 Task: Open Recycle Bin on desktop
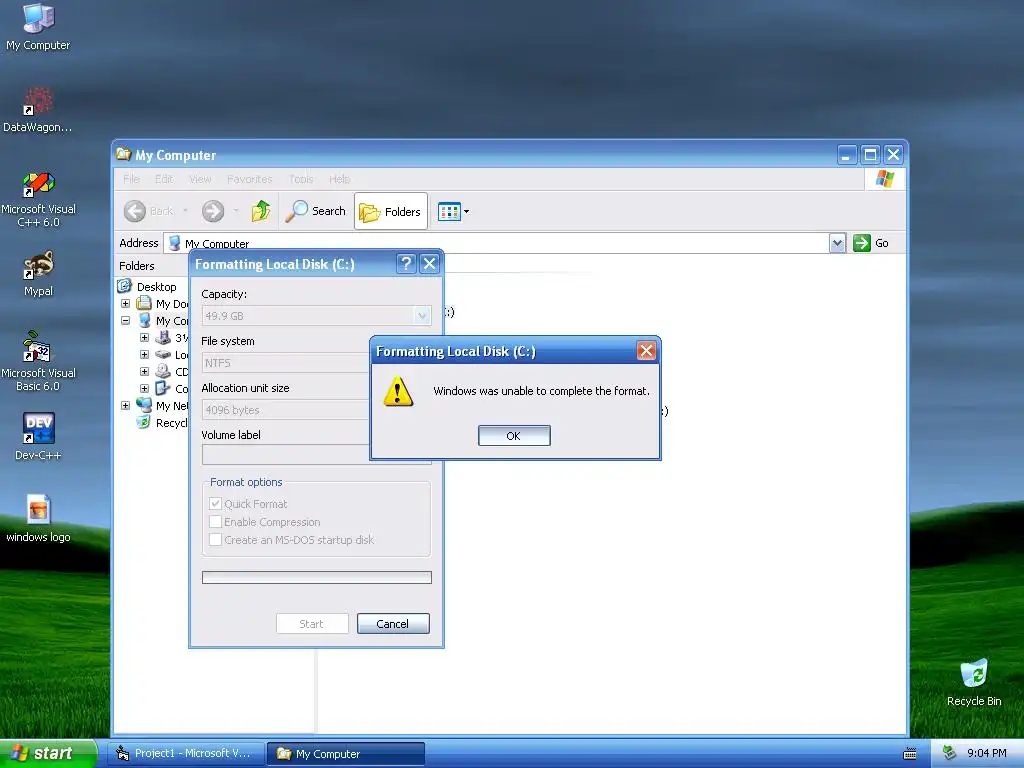point(974,682)
